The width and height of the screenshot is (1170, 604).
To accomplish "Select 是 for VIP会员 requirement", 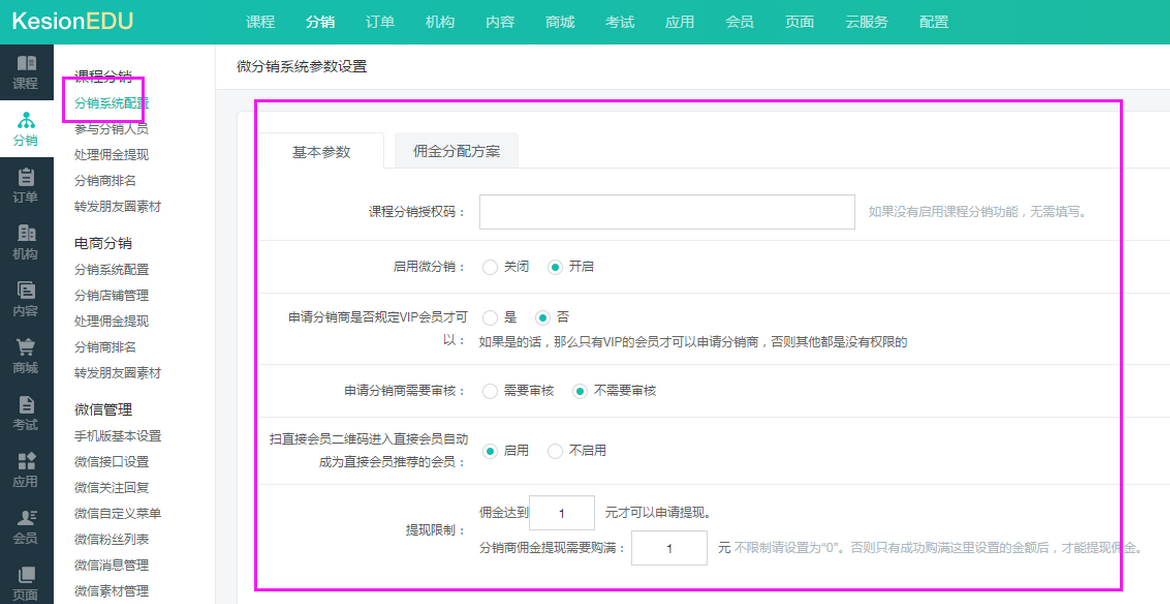I will click(490, 317).
